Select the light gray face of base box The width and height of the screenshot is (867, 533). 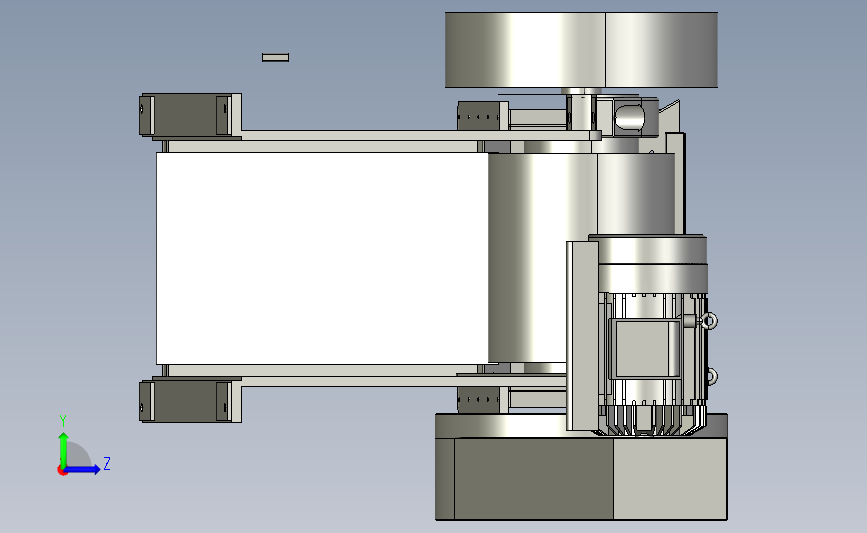click(670, 479)
